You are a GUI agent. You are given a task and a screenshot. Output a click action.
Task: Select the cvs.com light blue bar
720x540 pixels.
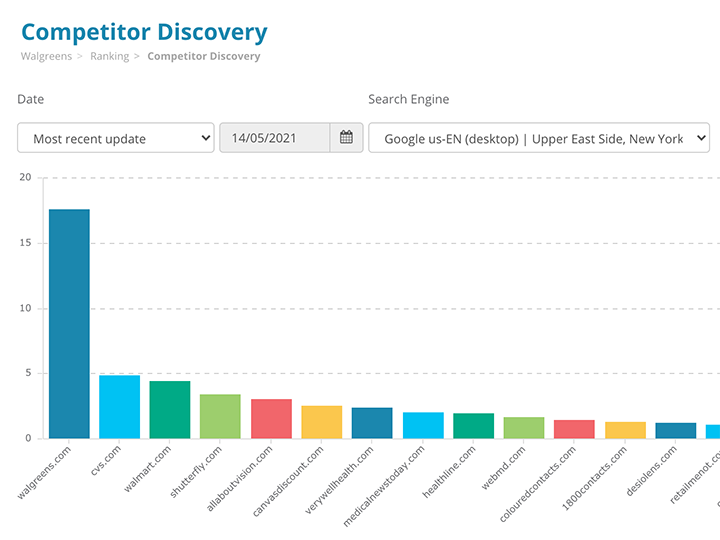[119, 407]
